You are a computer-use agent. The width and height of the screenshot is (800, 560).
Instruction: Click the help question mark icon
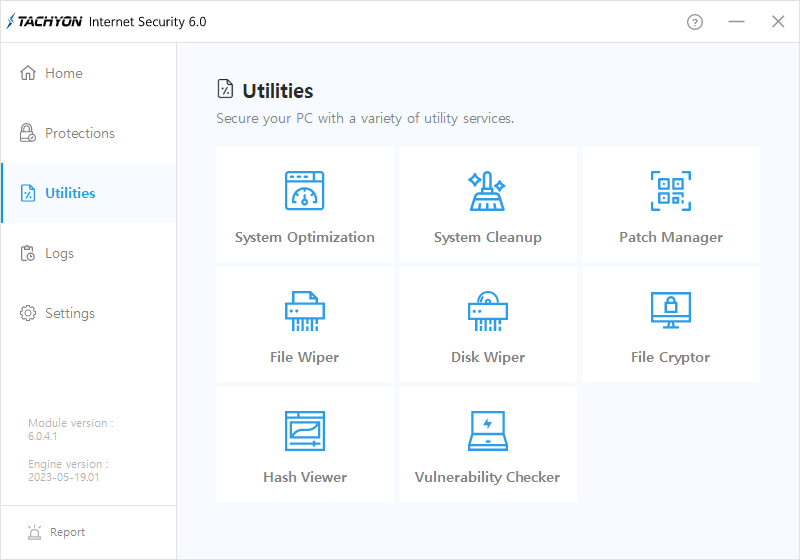pyautogui.click(x=695, y=22)
